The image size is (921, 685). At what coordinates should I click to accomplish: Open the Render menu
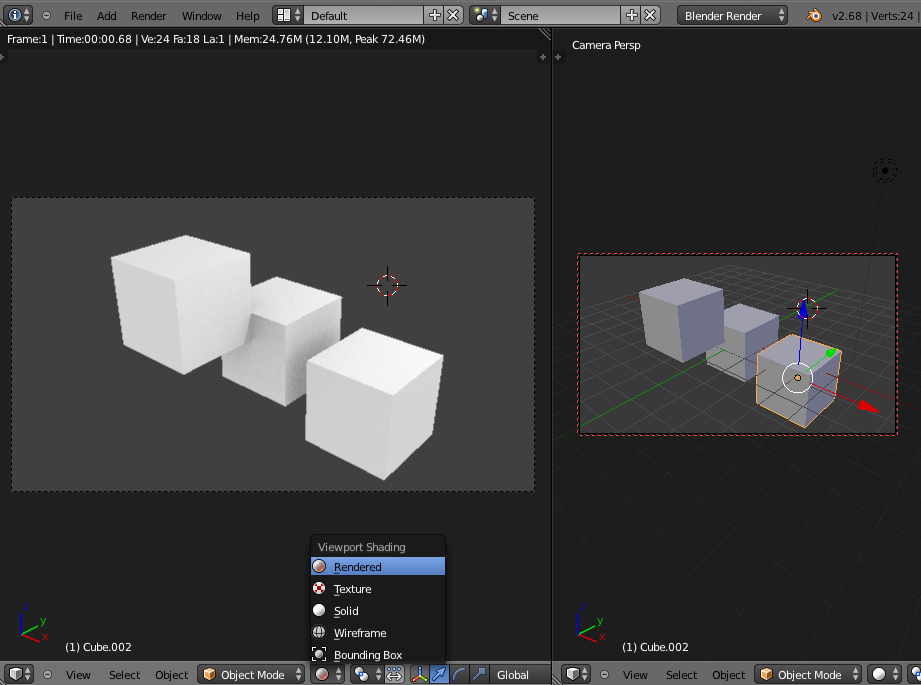tap(148, 15)
